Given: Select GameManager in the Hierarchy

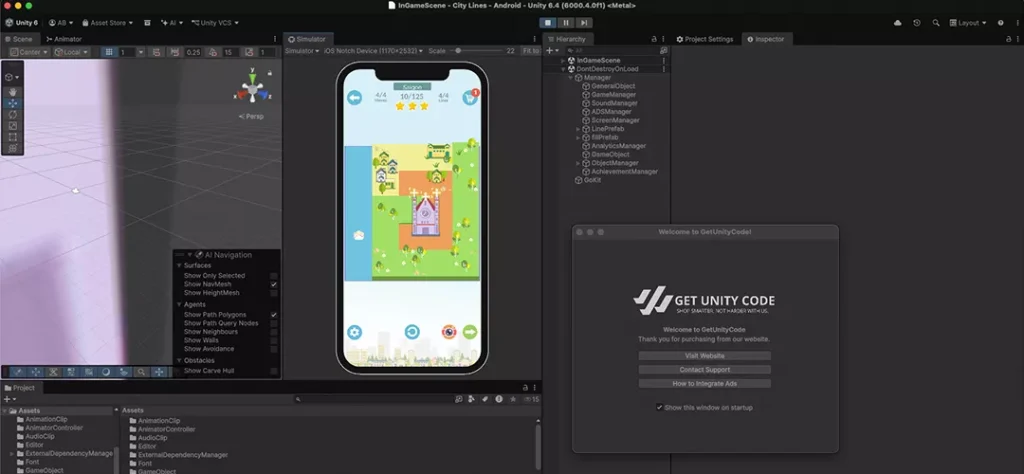Looking at the screenshot, I should (613, 95).
